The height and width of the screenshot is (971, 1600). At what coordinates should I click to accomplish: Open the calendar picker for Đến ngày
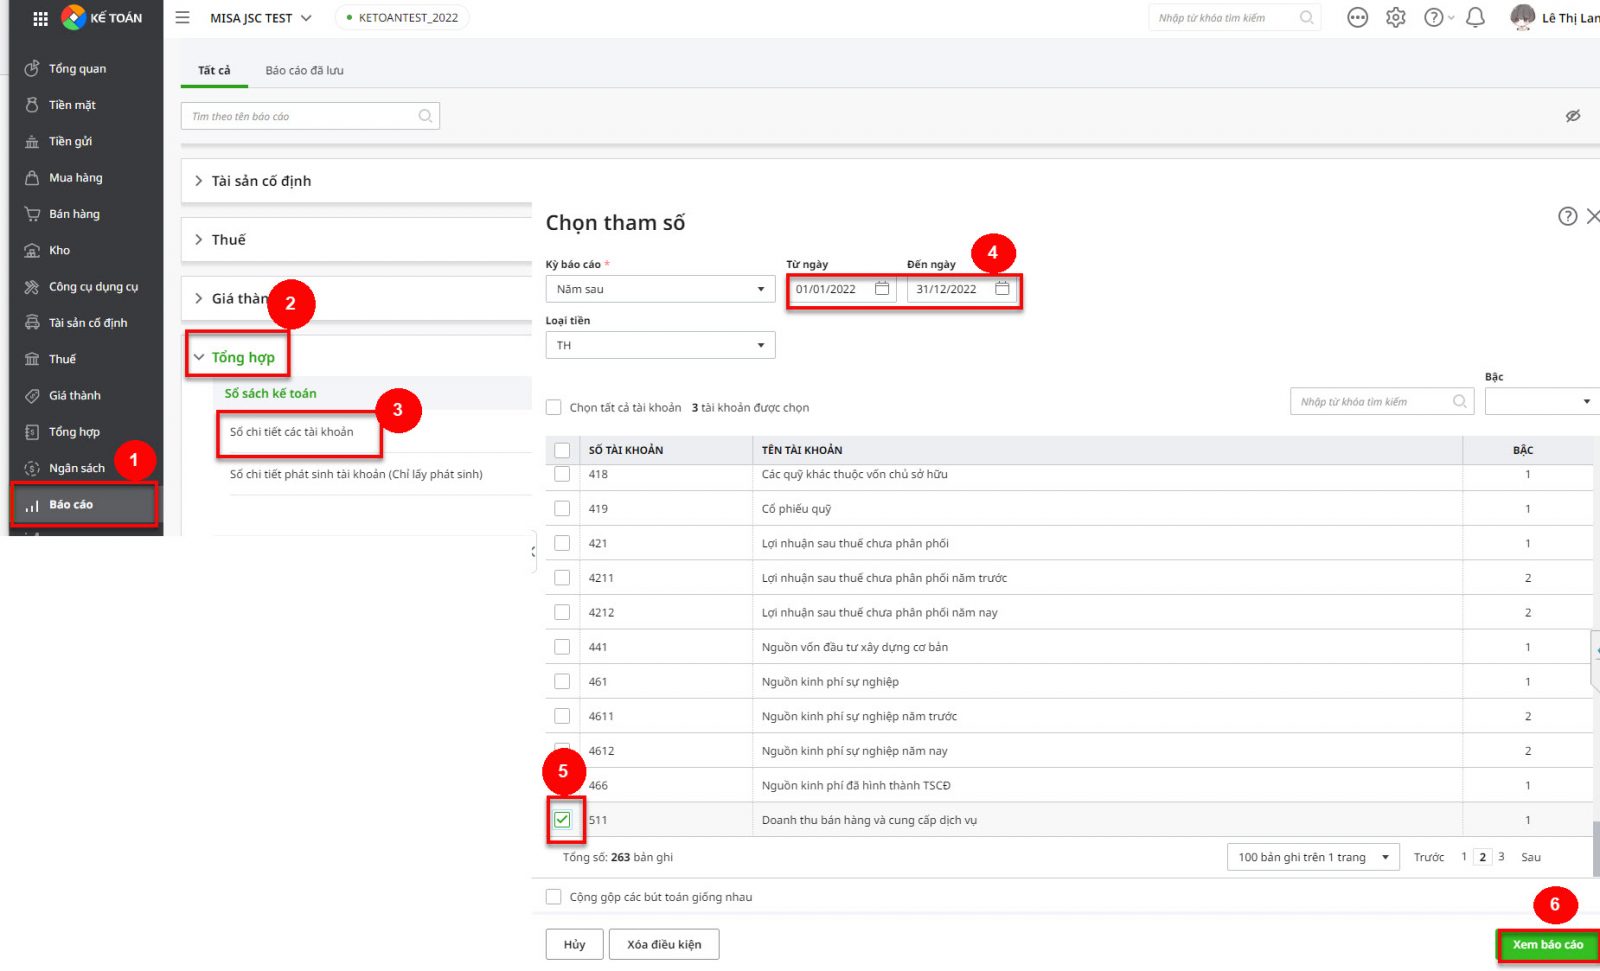[1002, 289]
